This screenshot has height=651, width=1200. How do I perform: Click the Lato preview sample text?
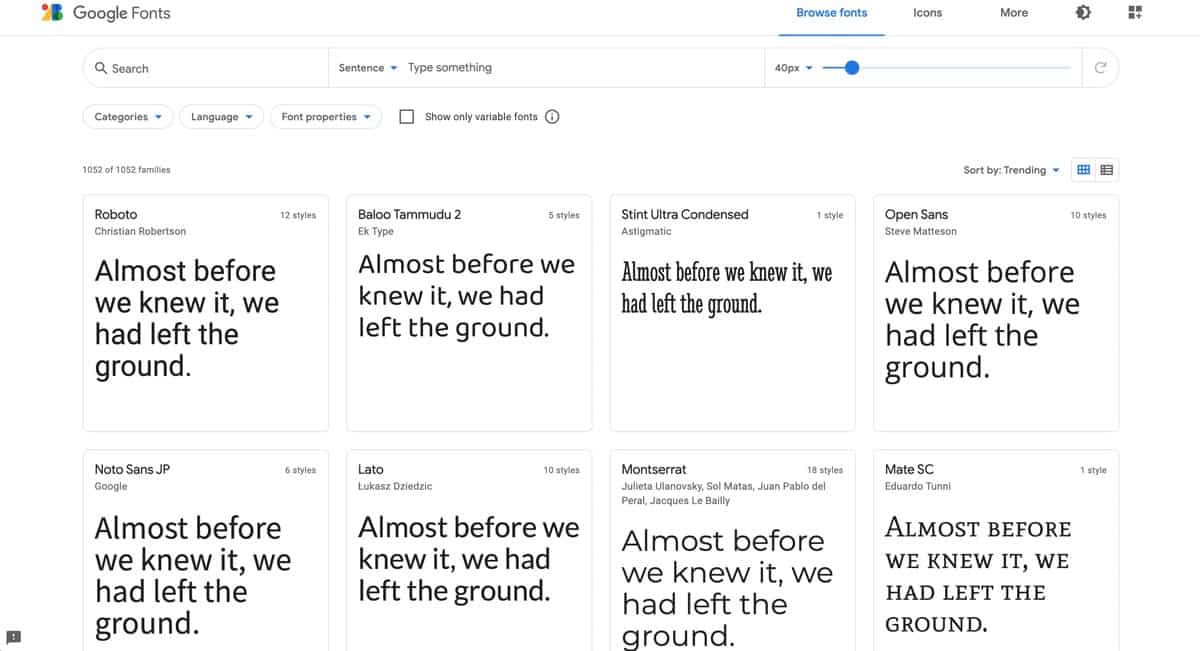click(x=469, y=559)
